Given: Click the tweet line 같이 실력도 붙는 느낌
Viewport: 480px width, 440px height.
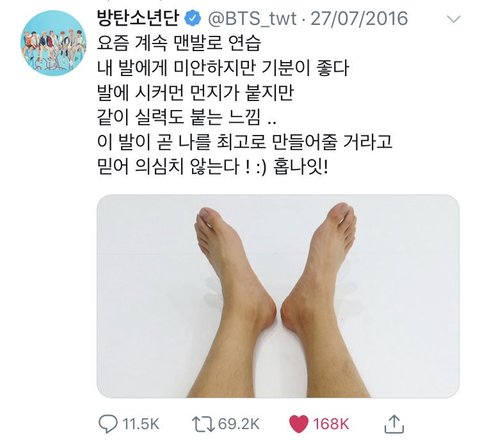Looking at the screenshot, I should coord(187,117).
